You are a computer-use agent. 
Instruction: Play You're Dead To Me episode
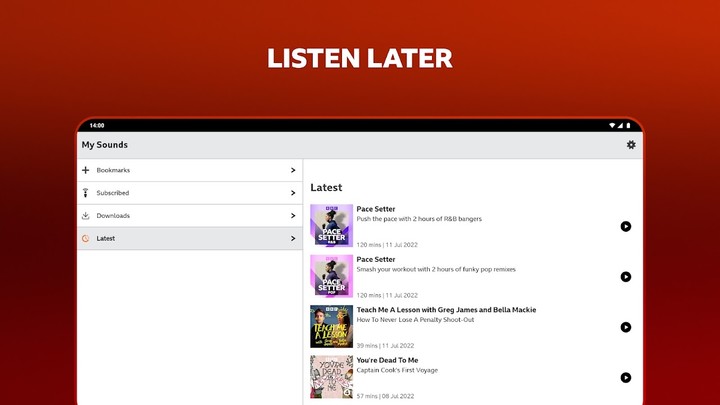(626, 377)
